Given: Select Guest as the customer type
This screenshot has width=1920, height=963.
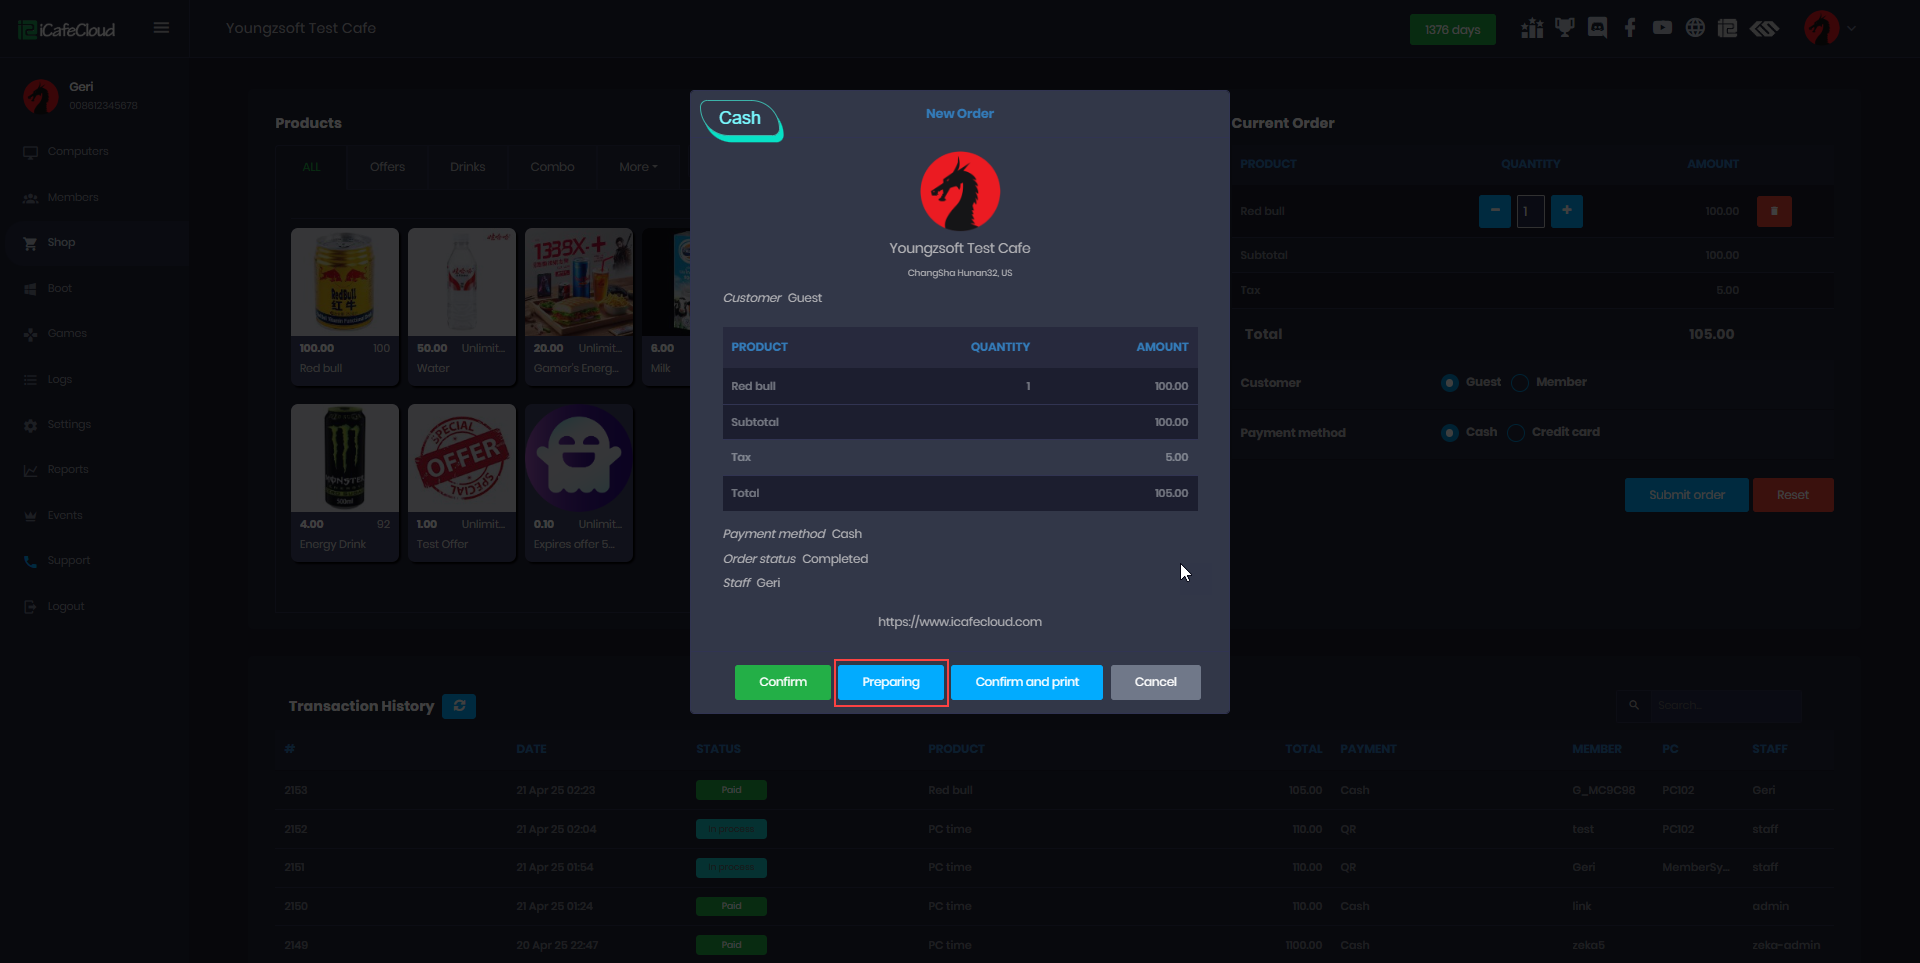Looking at the screenshot, I should point(1449,383).
